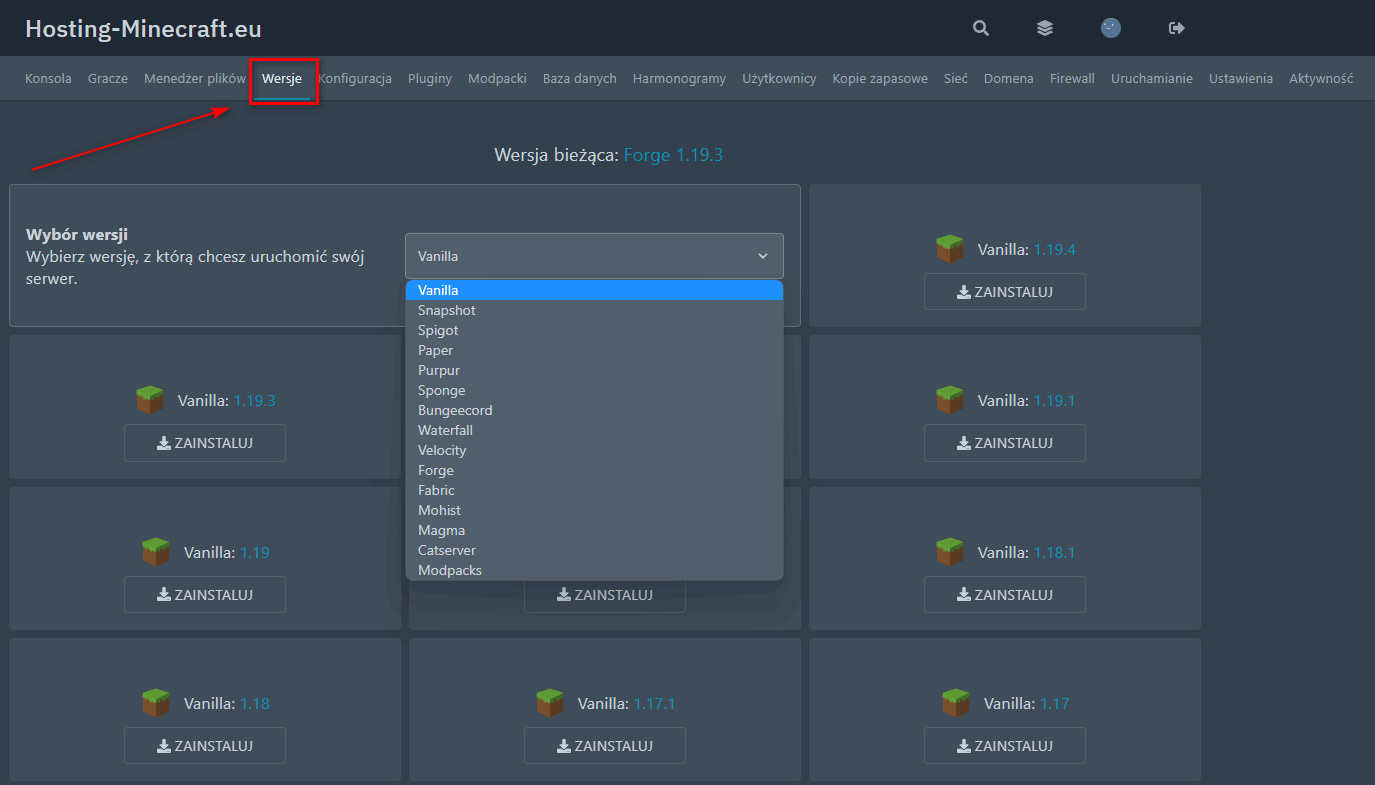Open the Użytkownicy tab
The width and height of the screenshot is (1375, 785).
pos(779,78)
